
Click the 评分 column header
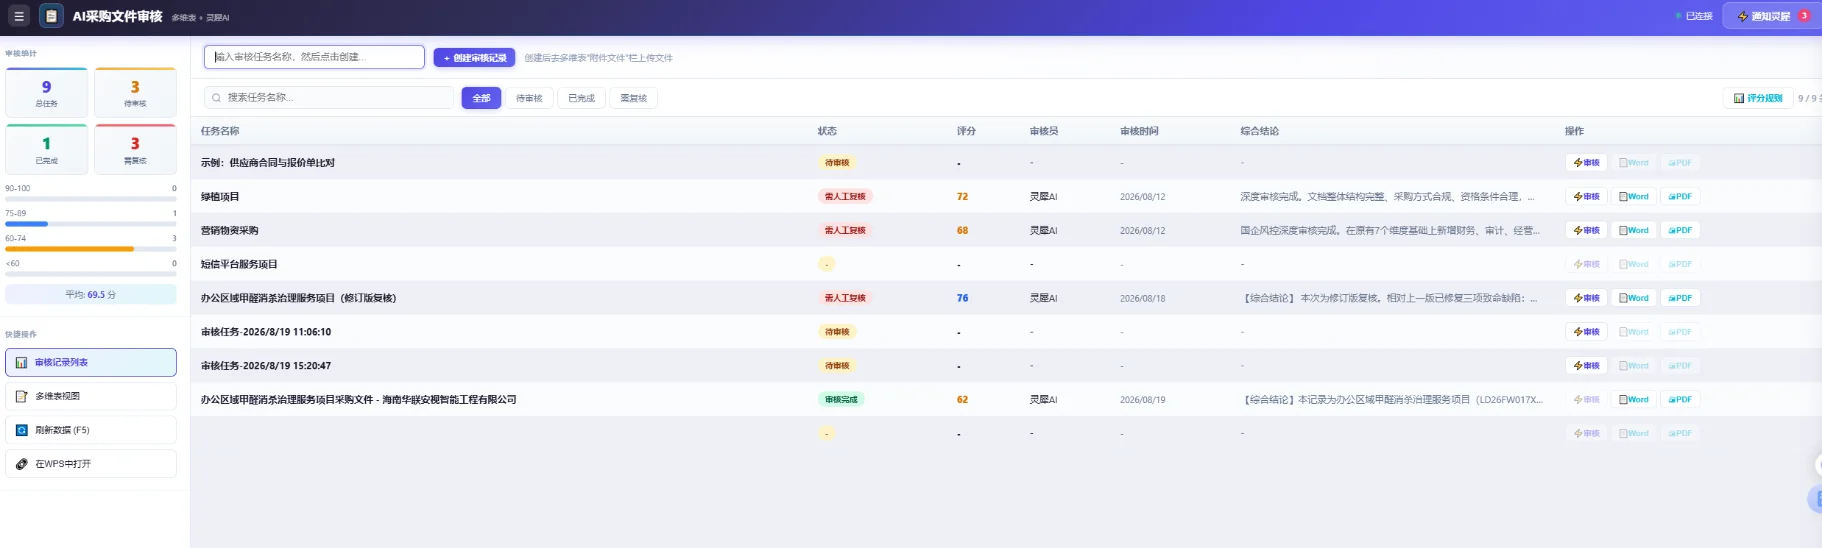point(966,131)
